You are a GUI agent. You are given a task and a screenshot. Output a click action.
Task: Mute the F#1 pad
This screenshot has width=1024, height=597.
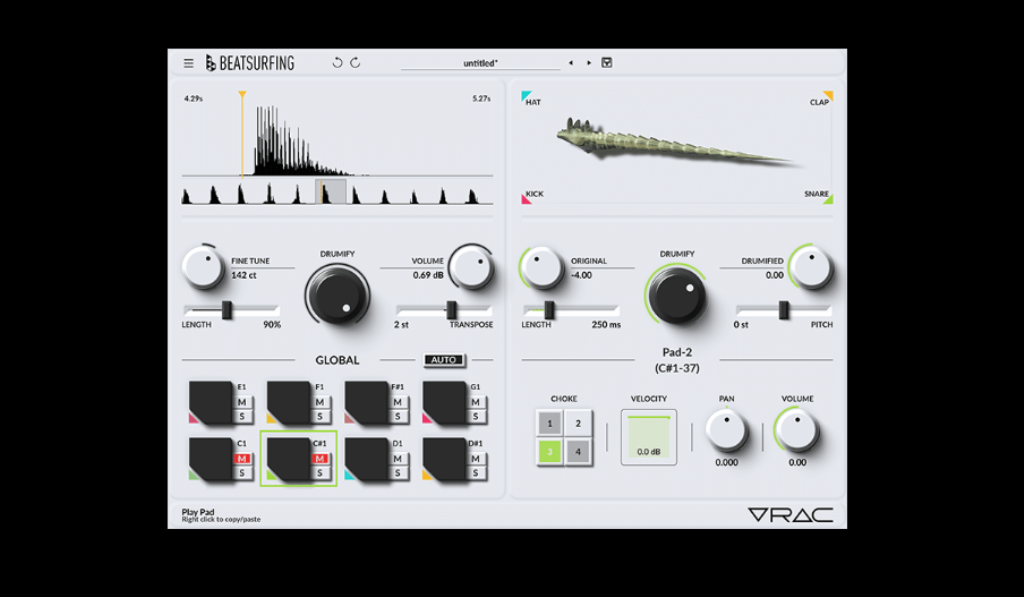(x=398, y=402)
